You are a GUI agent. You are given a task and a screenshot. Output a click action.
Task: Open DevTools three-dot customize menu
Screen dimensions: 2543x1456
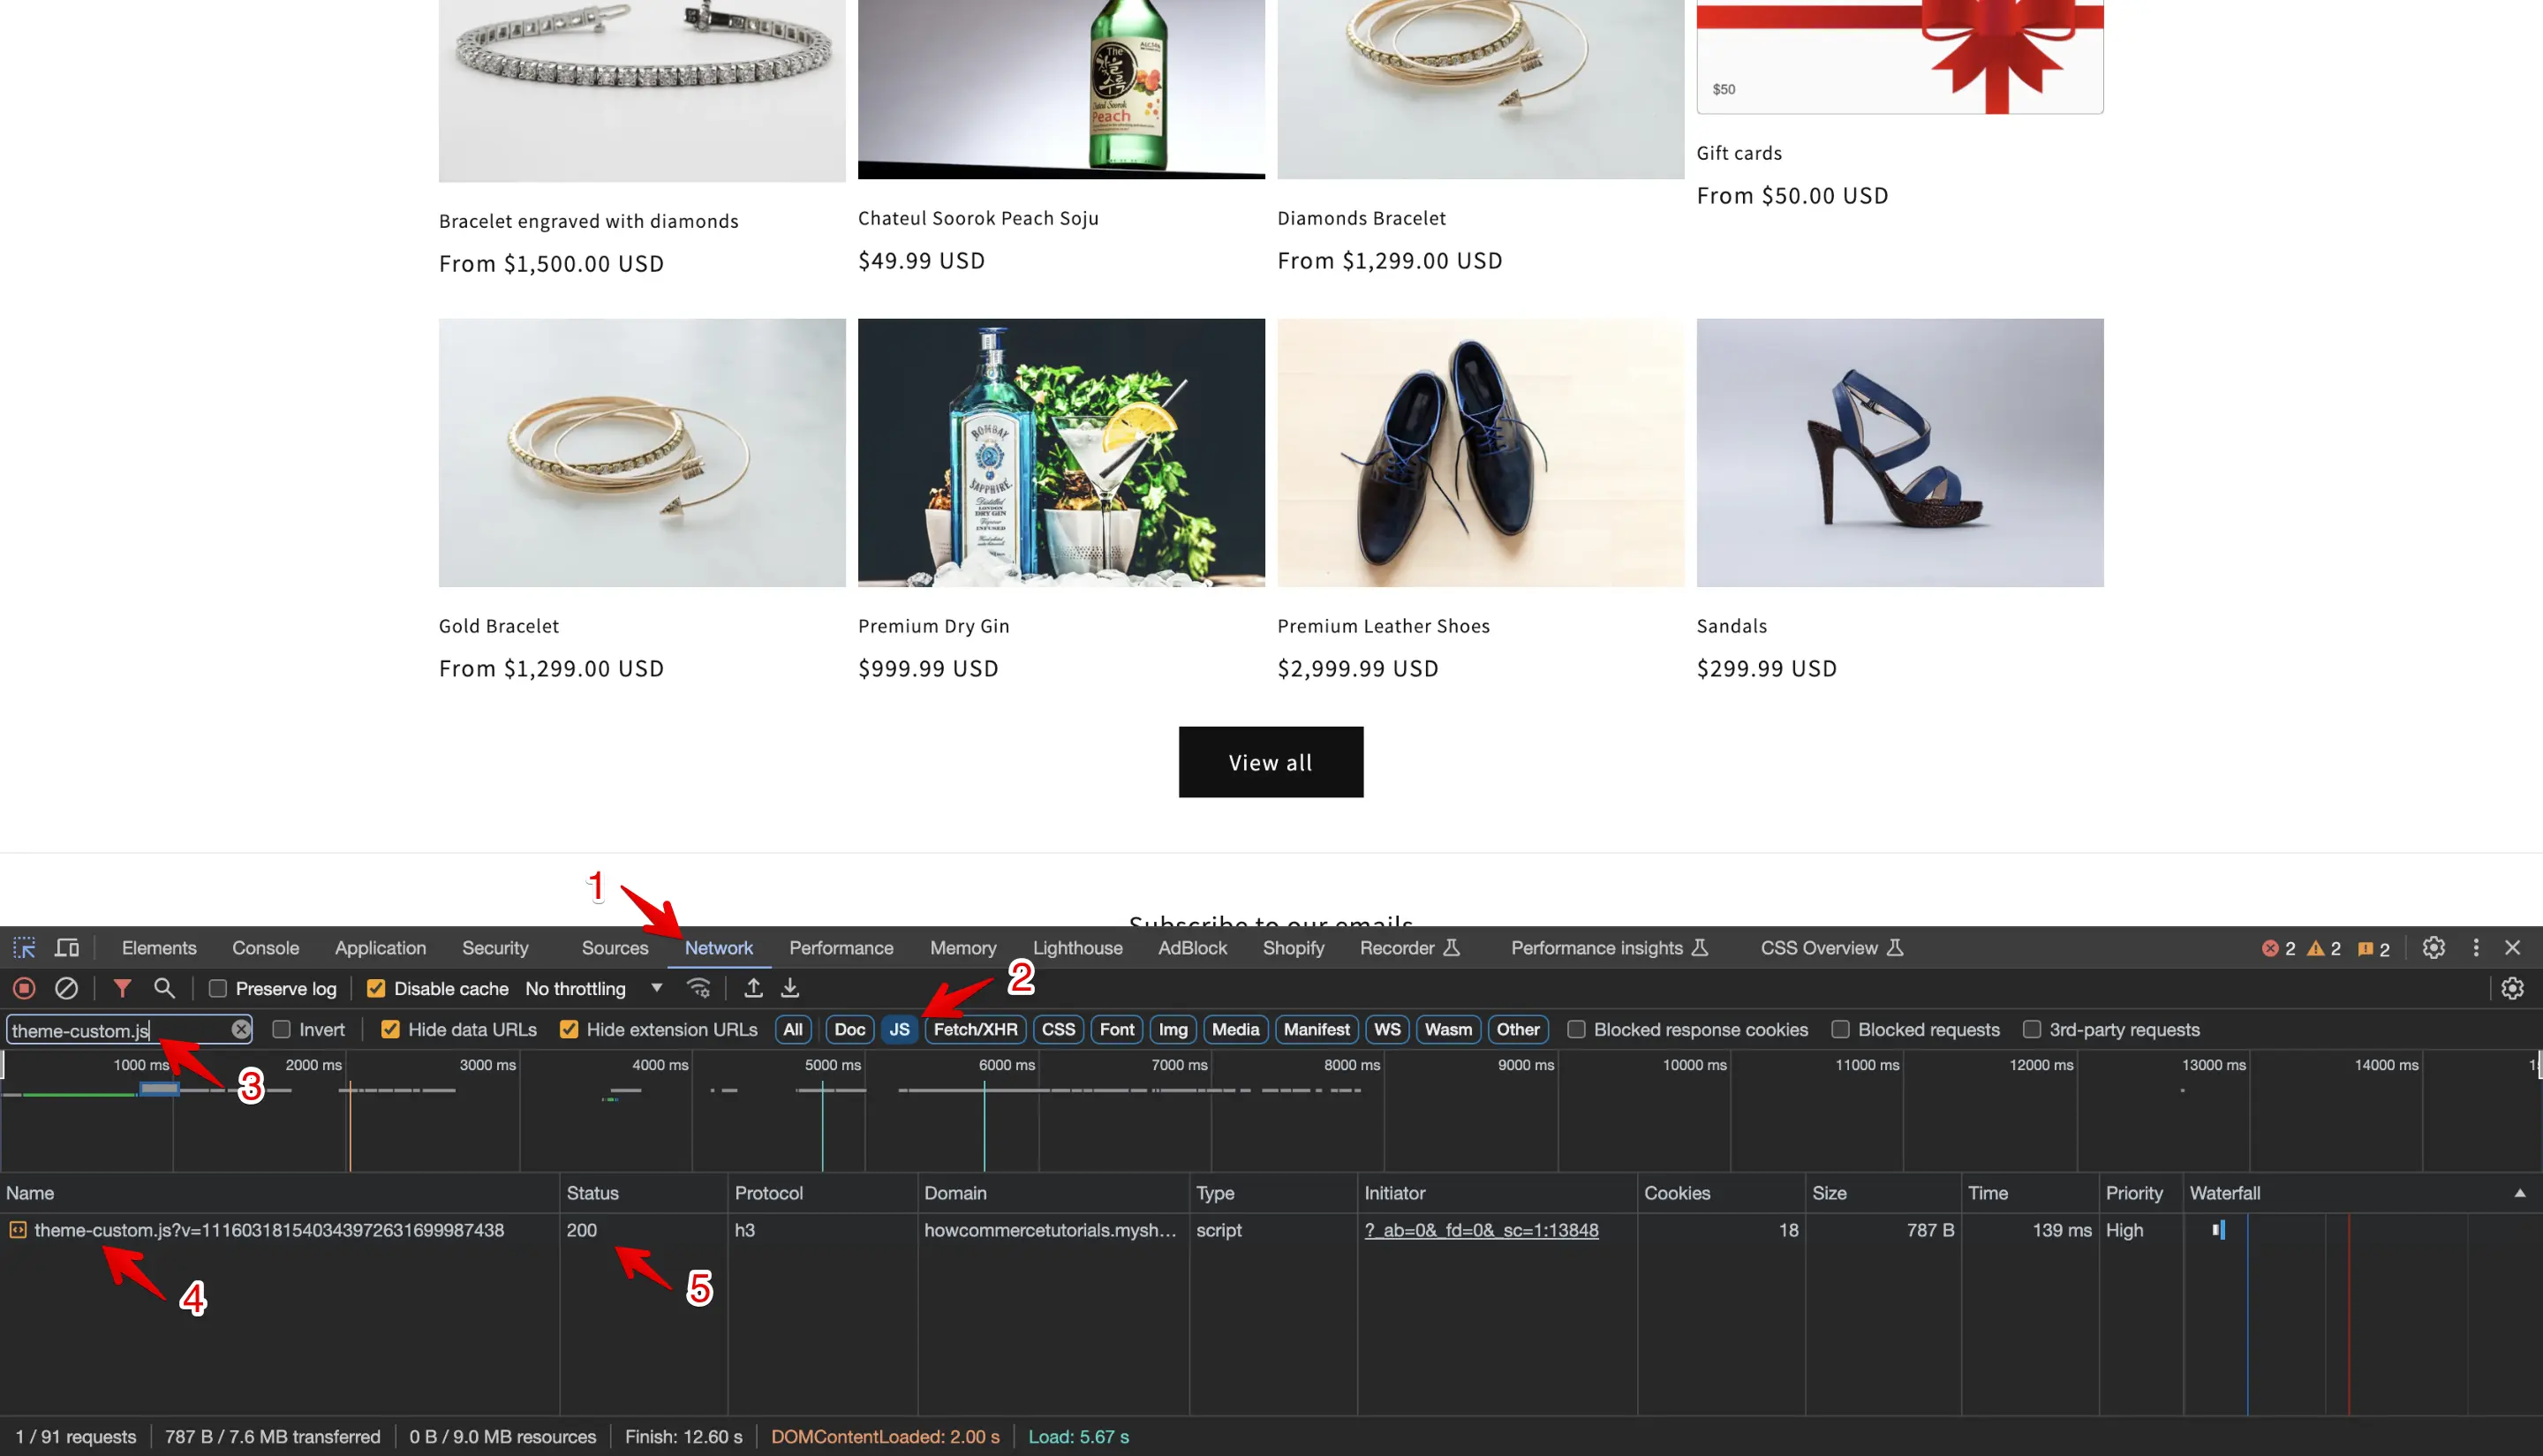[2476, 947]
